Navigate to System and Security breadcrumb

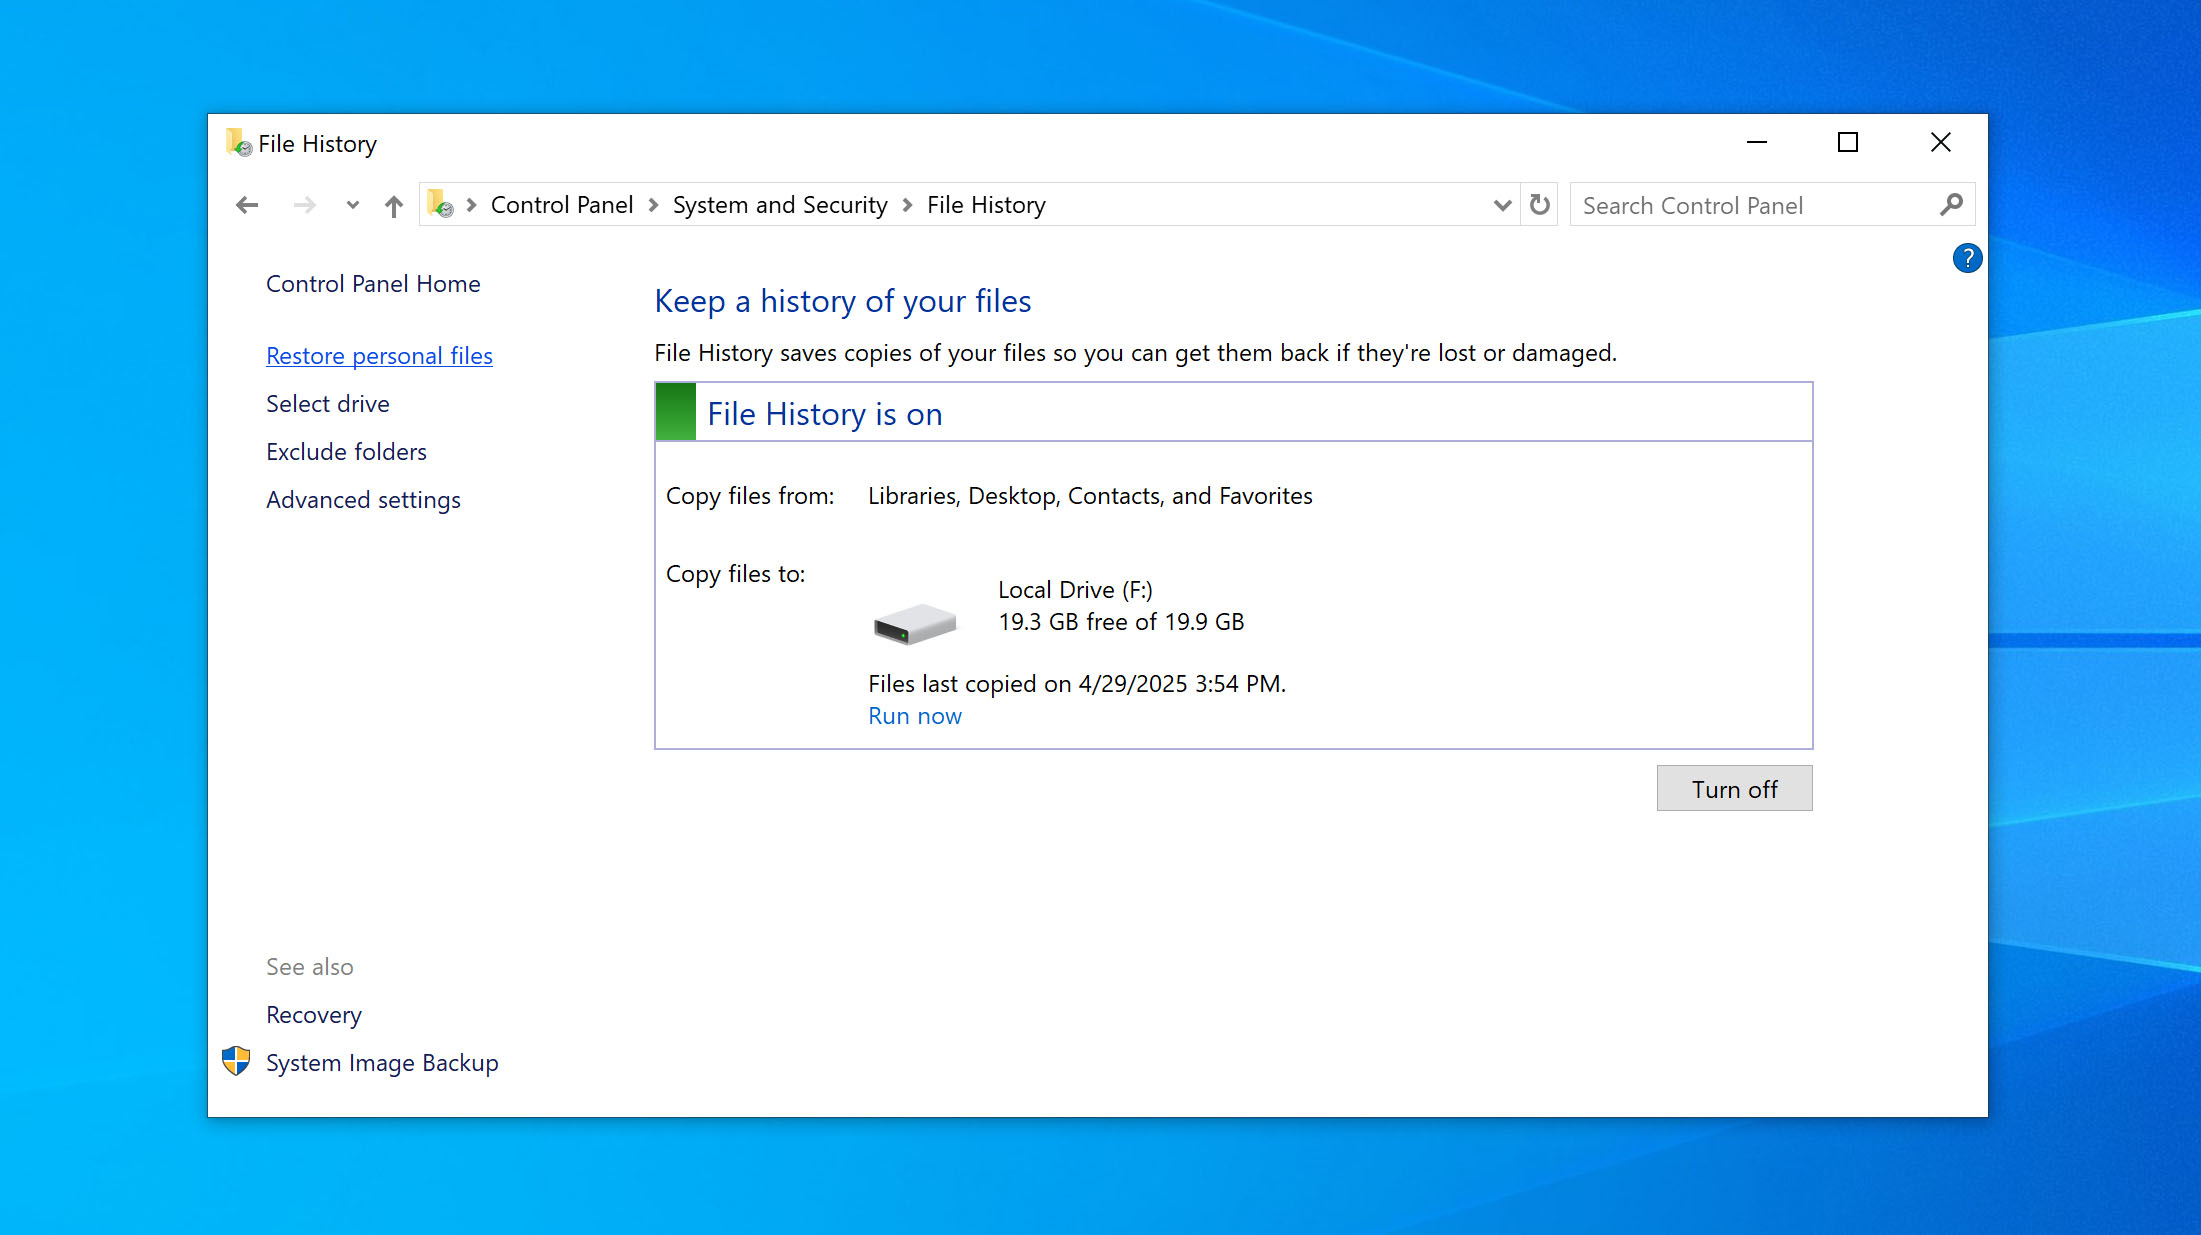(x=780, y=205)
